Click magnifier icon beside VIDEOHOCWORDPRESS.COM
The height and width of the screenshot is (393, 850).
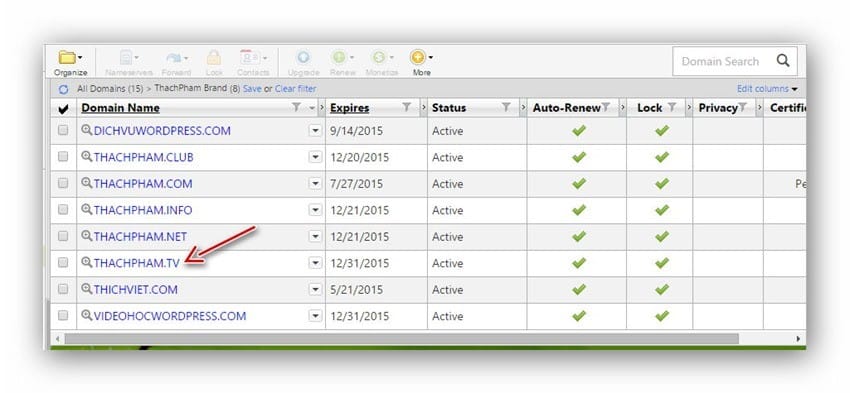[x=87, y=315]
